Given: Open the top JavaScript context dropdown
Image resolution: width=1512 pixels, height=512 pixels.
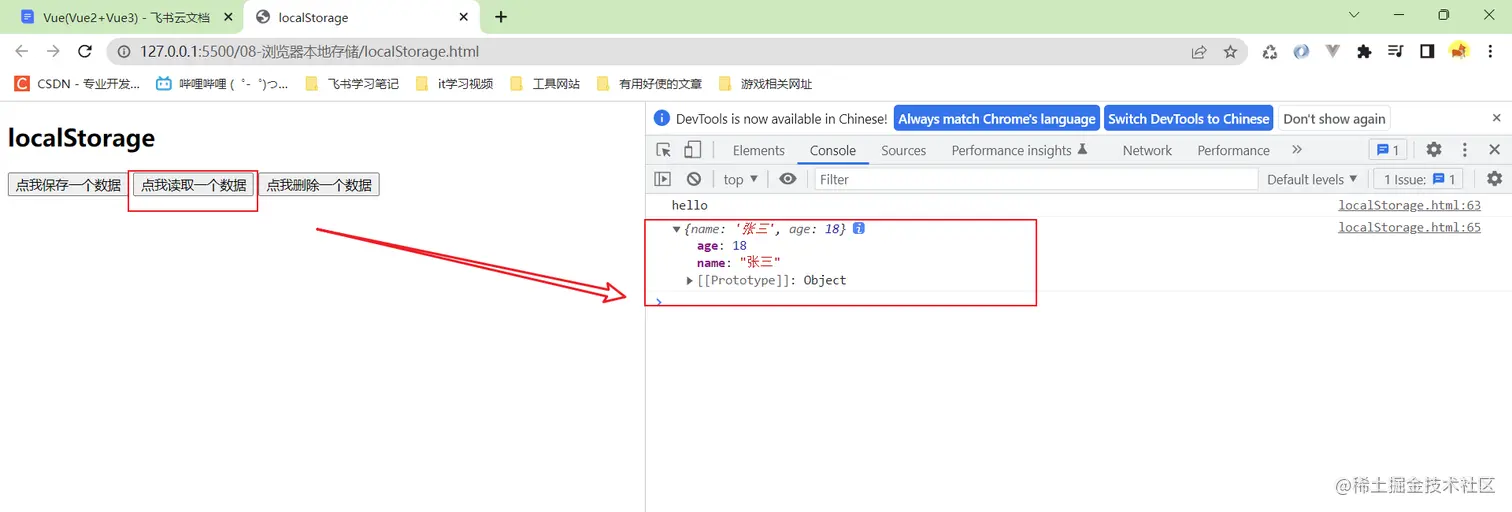Looking at the screenshot, I should click(x=740, y=179).
